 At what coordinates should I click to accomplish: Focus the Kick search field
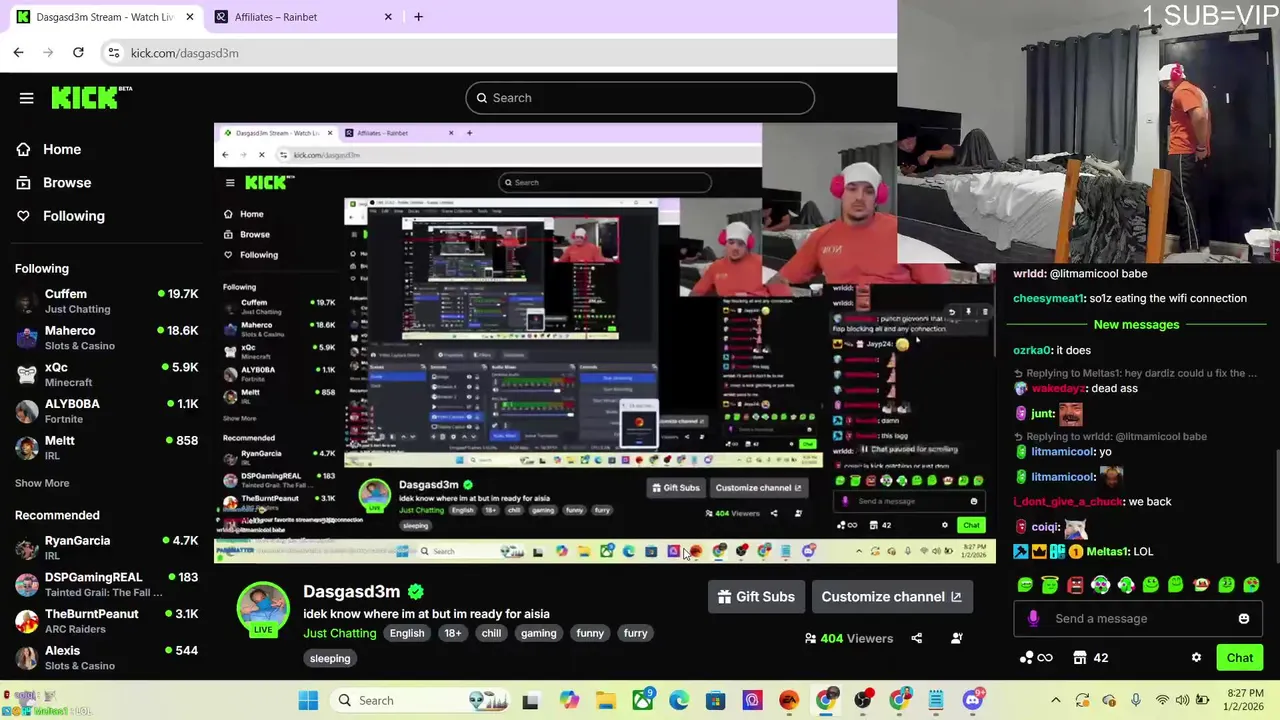click(640, 98)
